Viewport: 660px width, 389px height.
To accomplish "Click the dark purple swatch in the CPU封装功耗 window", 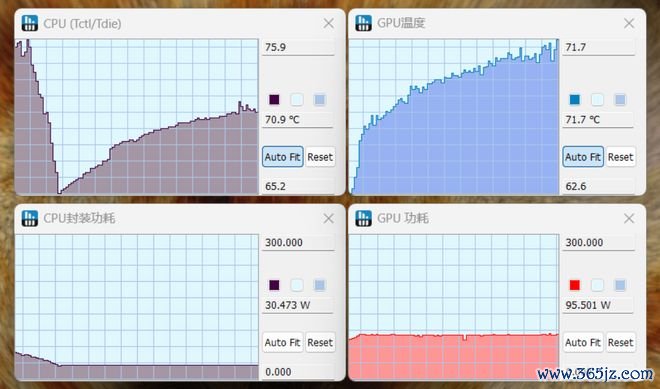I will (274, 285).
